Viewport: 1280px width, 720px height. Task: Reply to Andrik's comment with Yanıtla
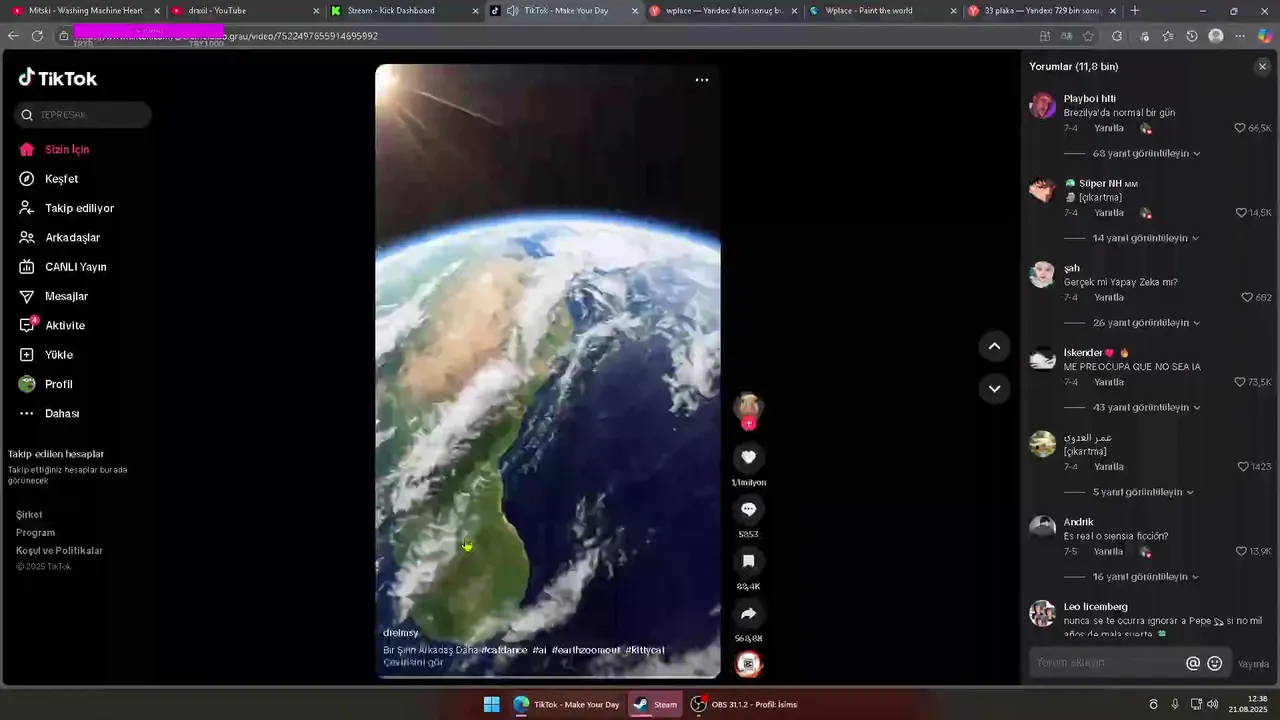1108,551
